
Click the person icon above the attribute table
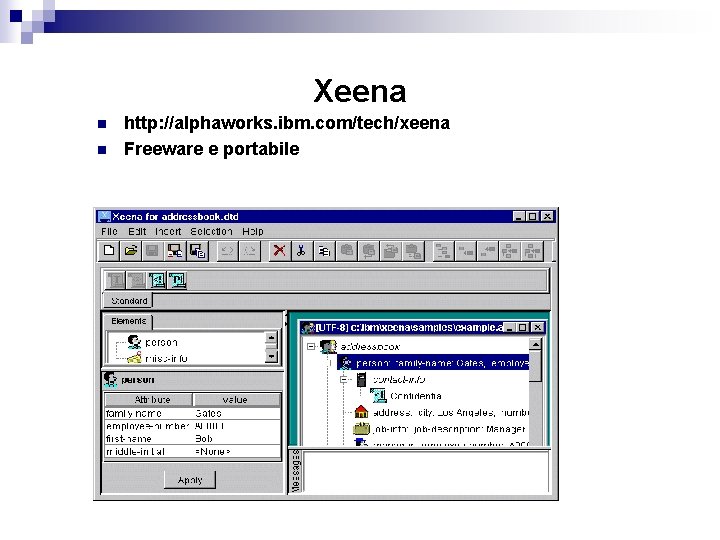click(x=110, y=380)
